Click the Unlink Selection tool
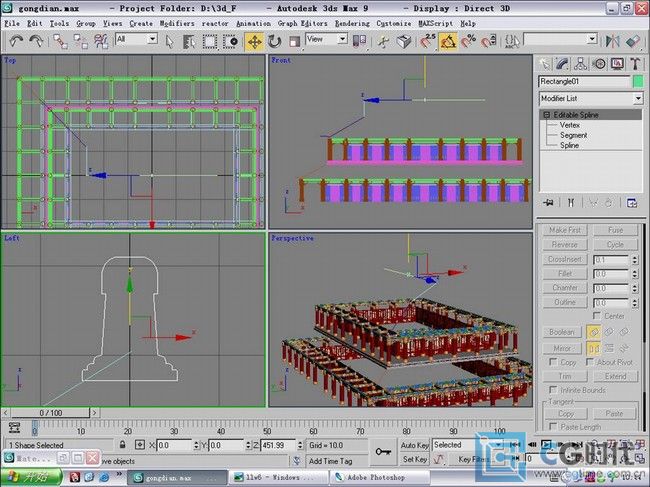The image size is (650, 487). [80, 41]
